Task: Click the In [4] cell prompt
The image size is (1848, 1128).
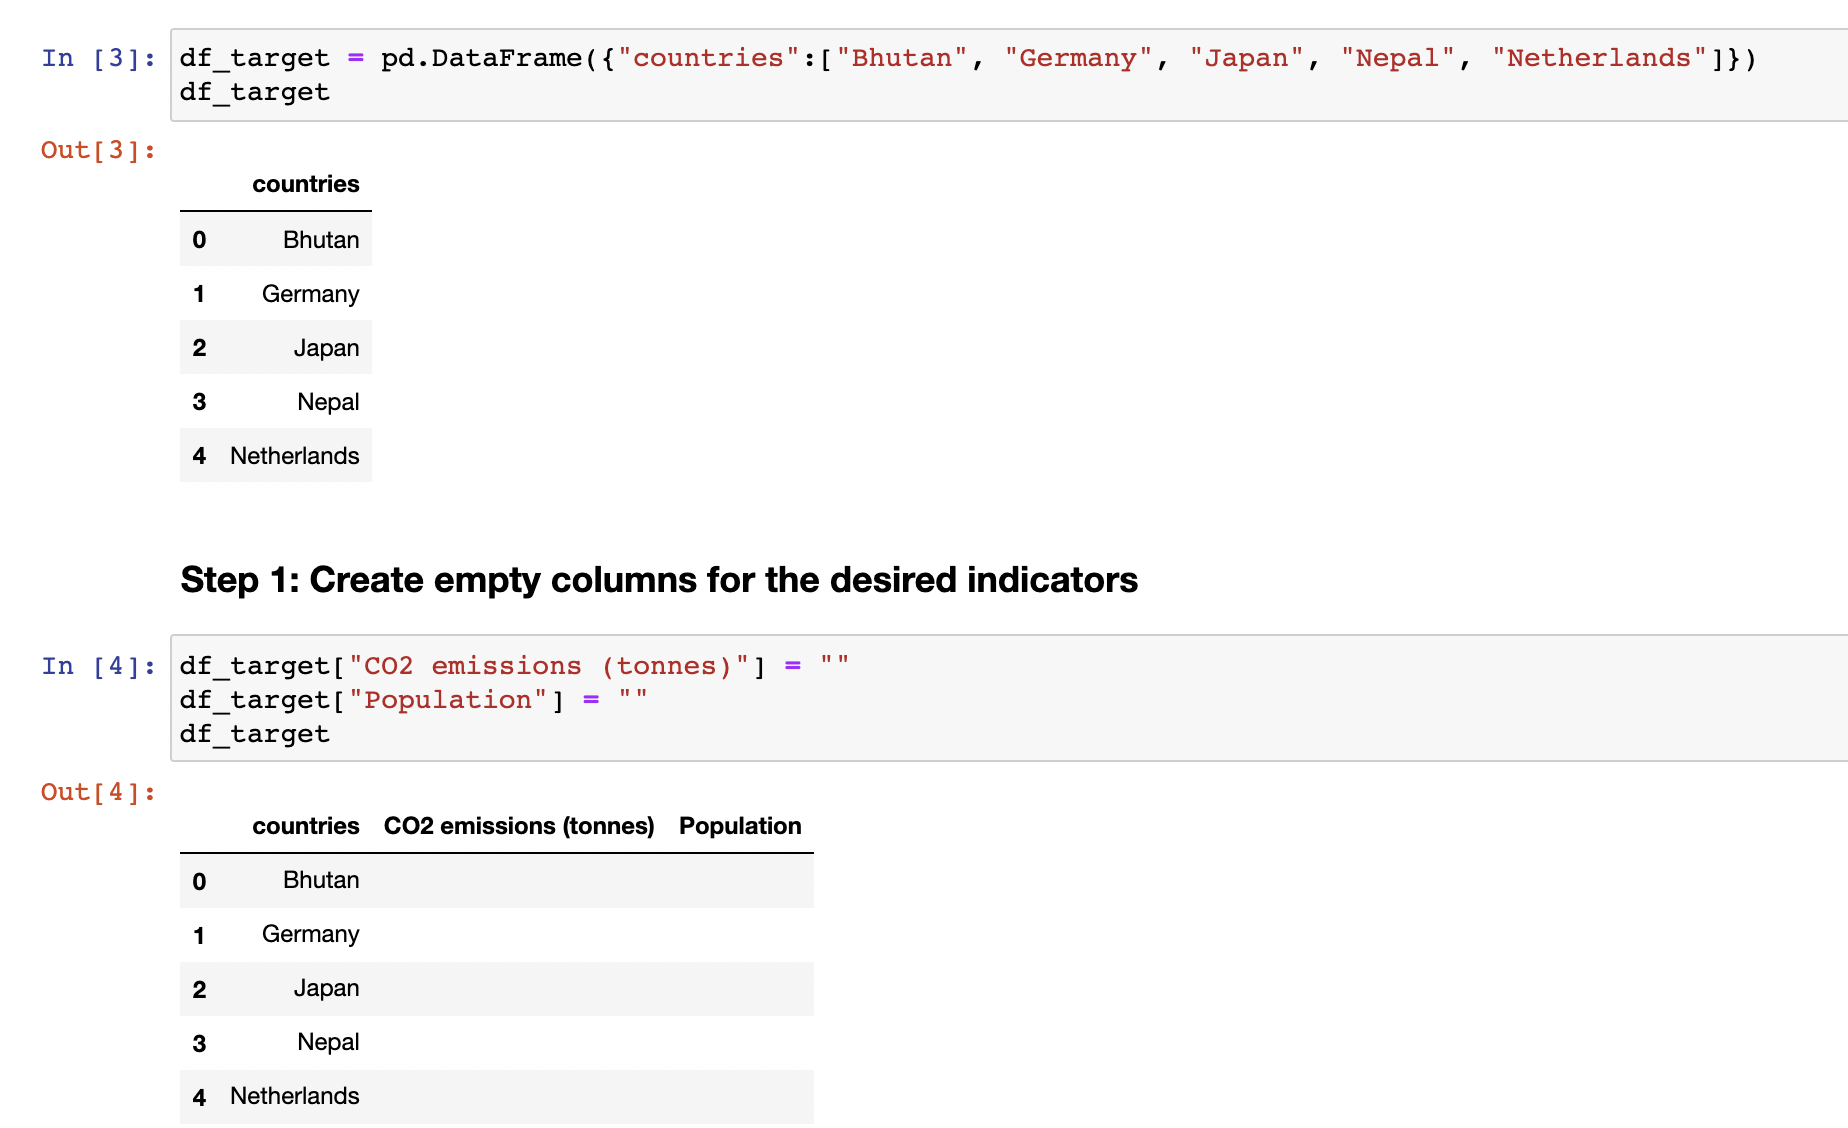Action: pyautogui.click(x=98, y=666)
